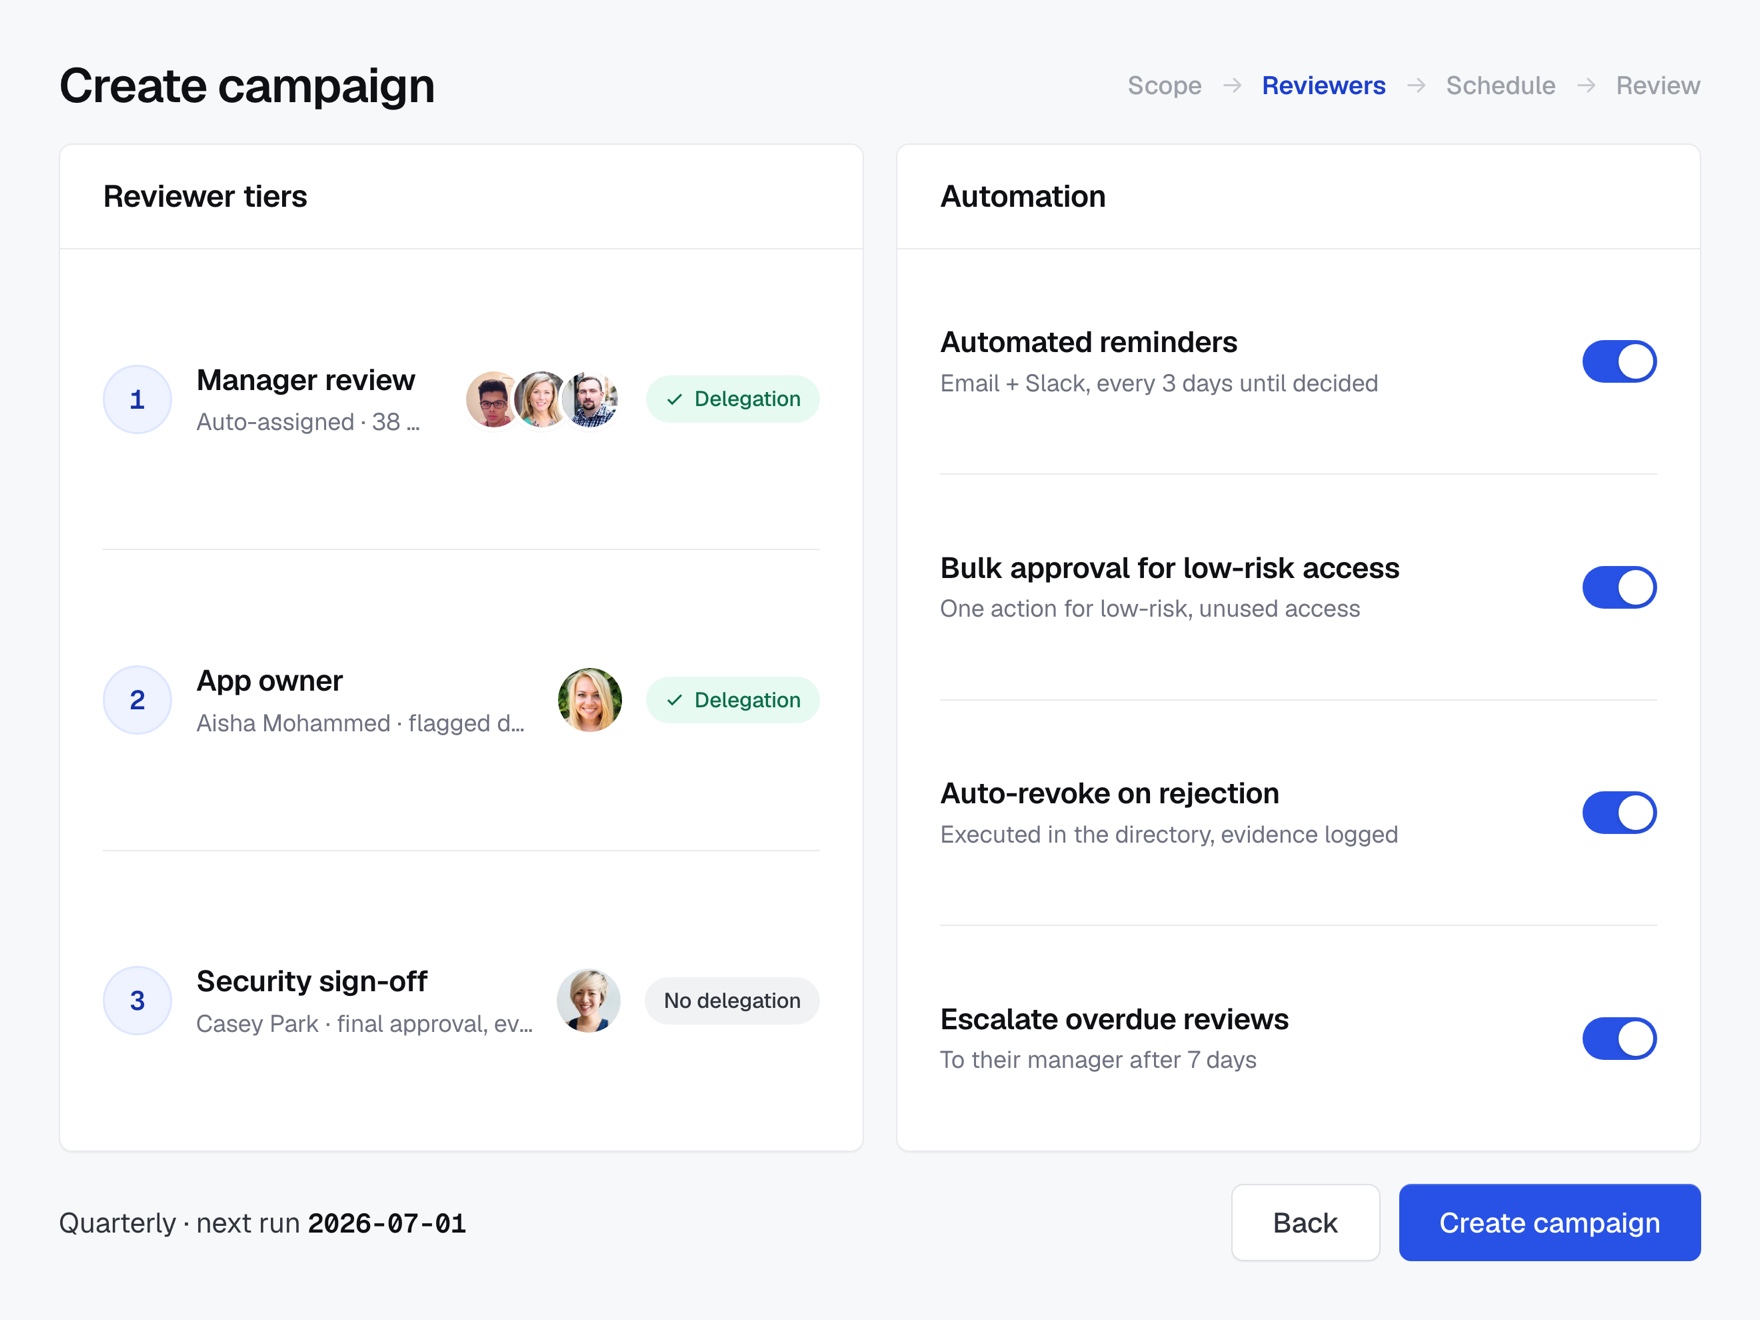
Task: Select tier number 1 circle
Action: point(137,399)
